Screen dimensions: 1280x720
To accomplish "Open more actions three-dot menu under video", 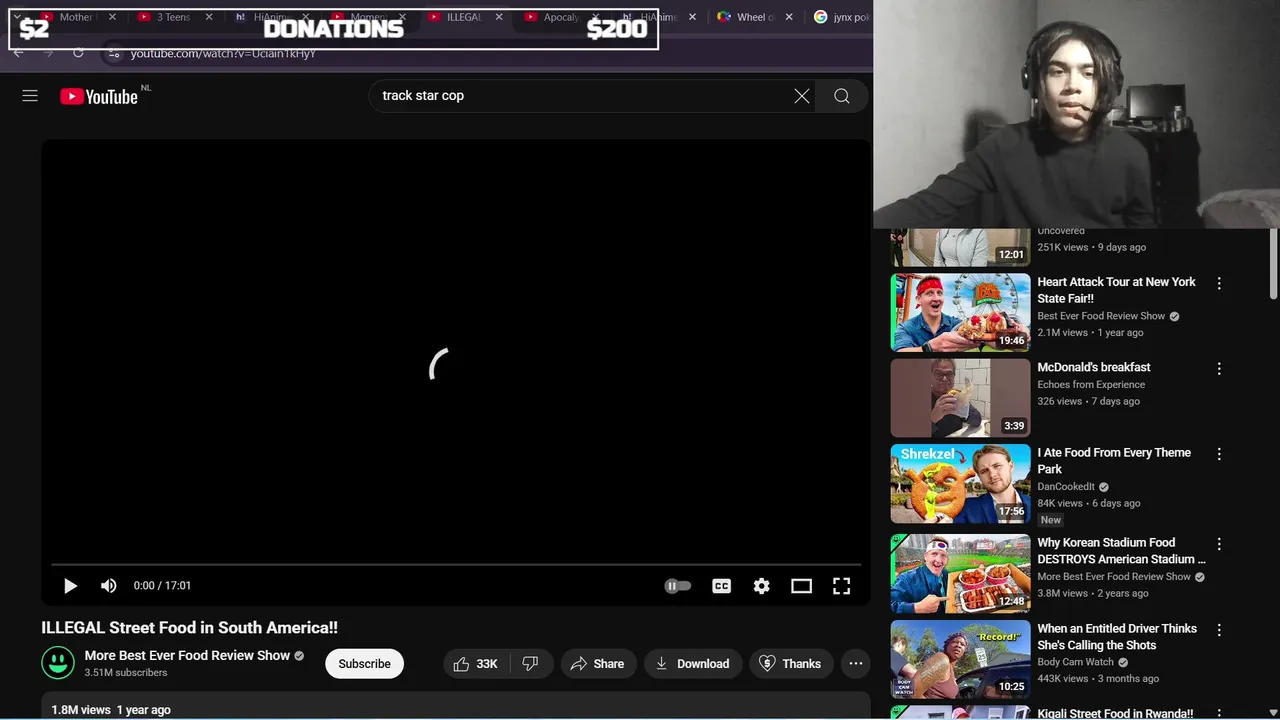I will coord(856,664).
